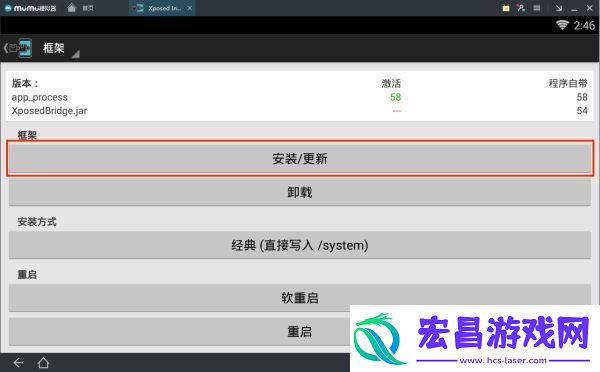Open the emulator hamburger menu
Viewport: 600px width, 372px height.
coord(537,8)
